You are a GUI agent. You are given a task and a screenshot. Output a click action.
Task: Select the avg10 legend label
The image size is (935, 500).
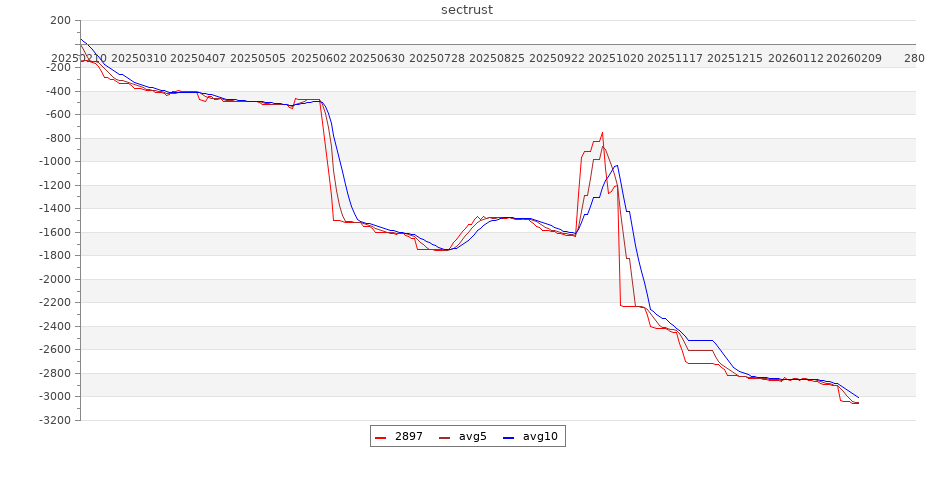[540, 437]
